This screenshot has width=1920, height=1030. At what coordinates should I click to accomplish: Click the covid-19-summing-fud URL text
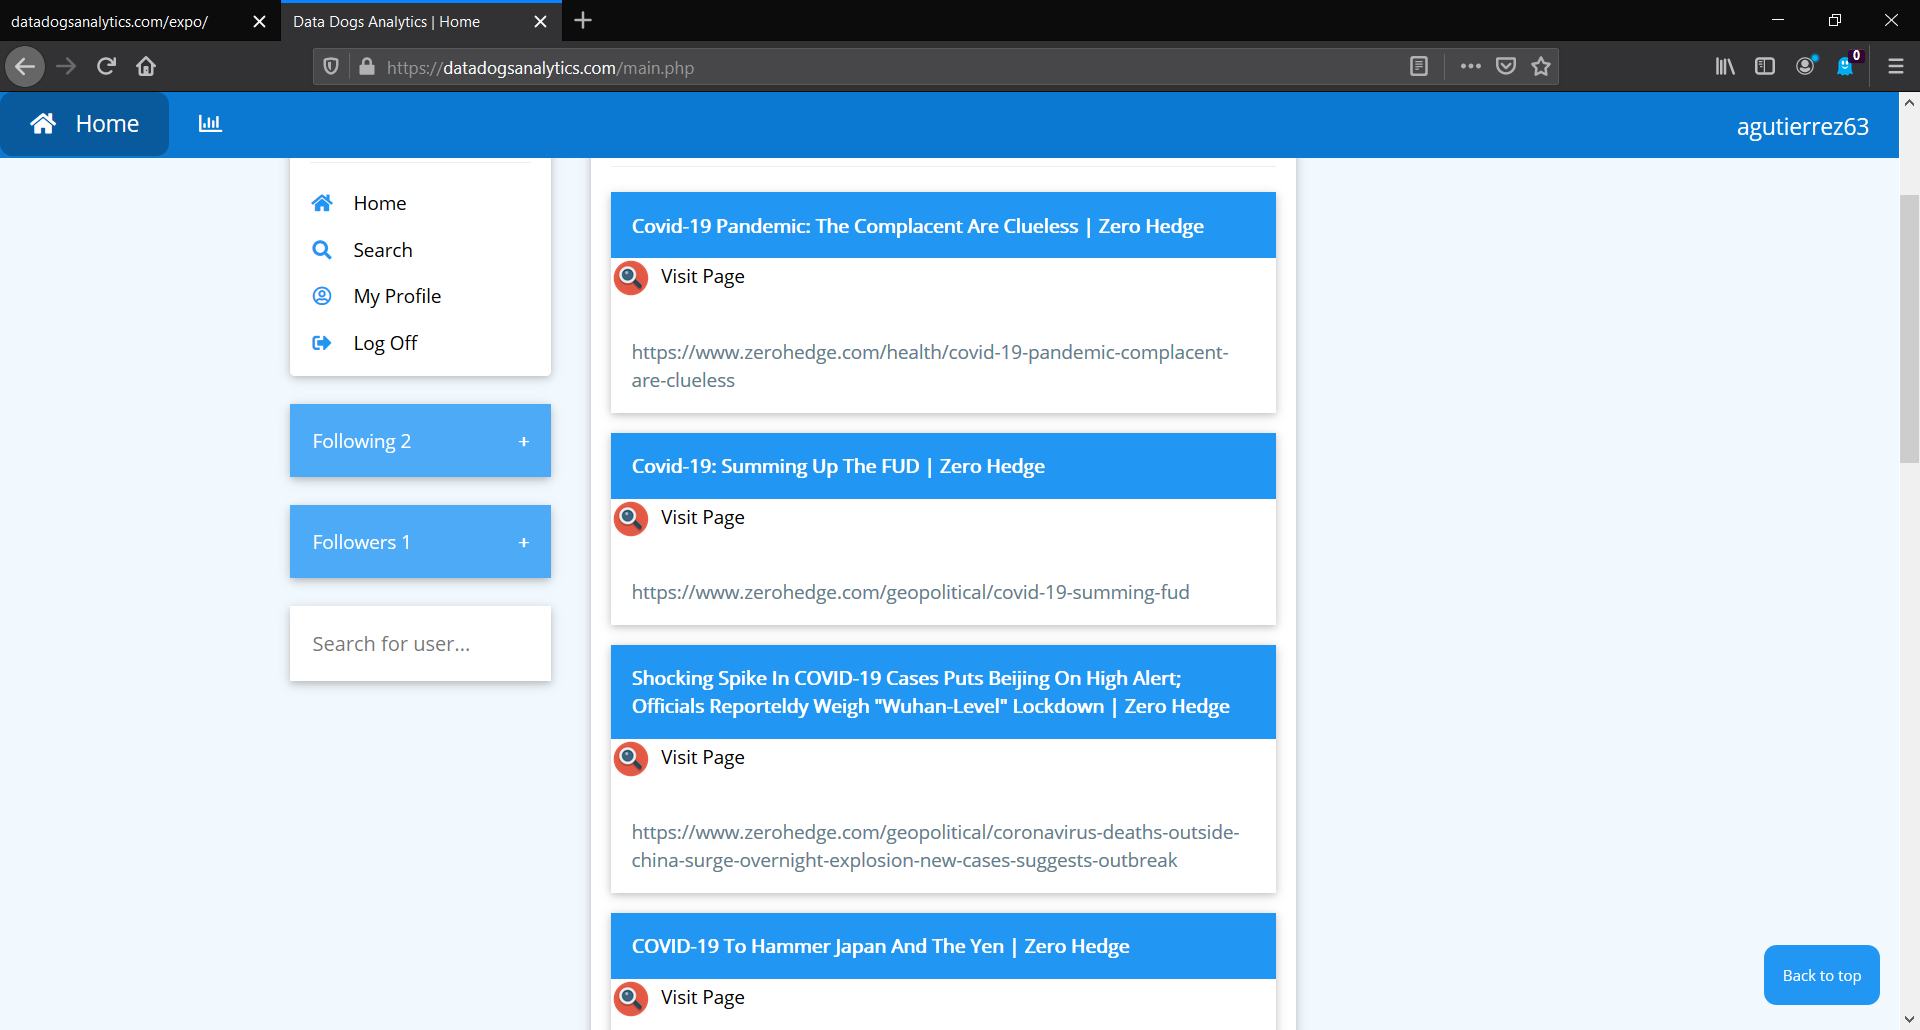tap(910, 592)
